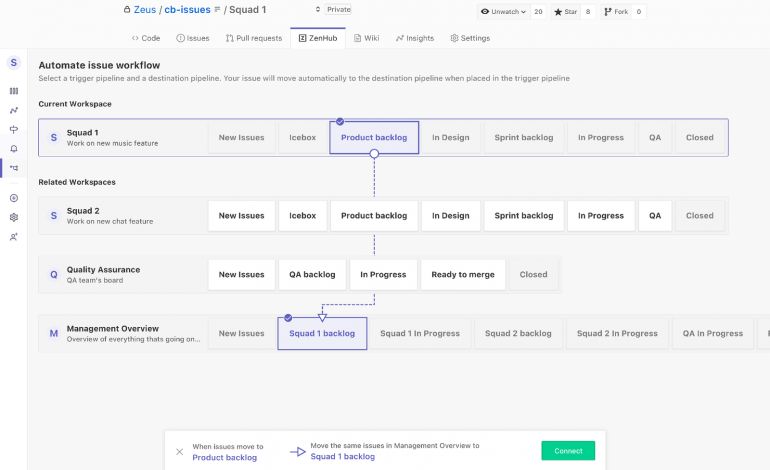Click the Zeus owner link
Screen dimensions: 770x470
[x=144, y=9]
